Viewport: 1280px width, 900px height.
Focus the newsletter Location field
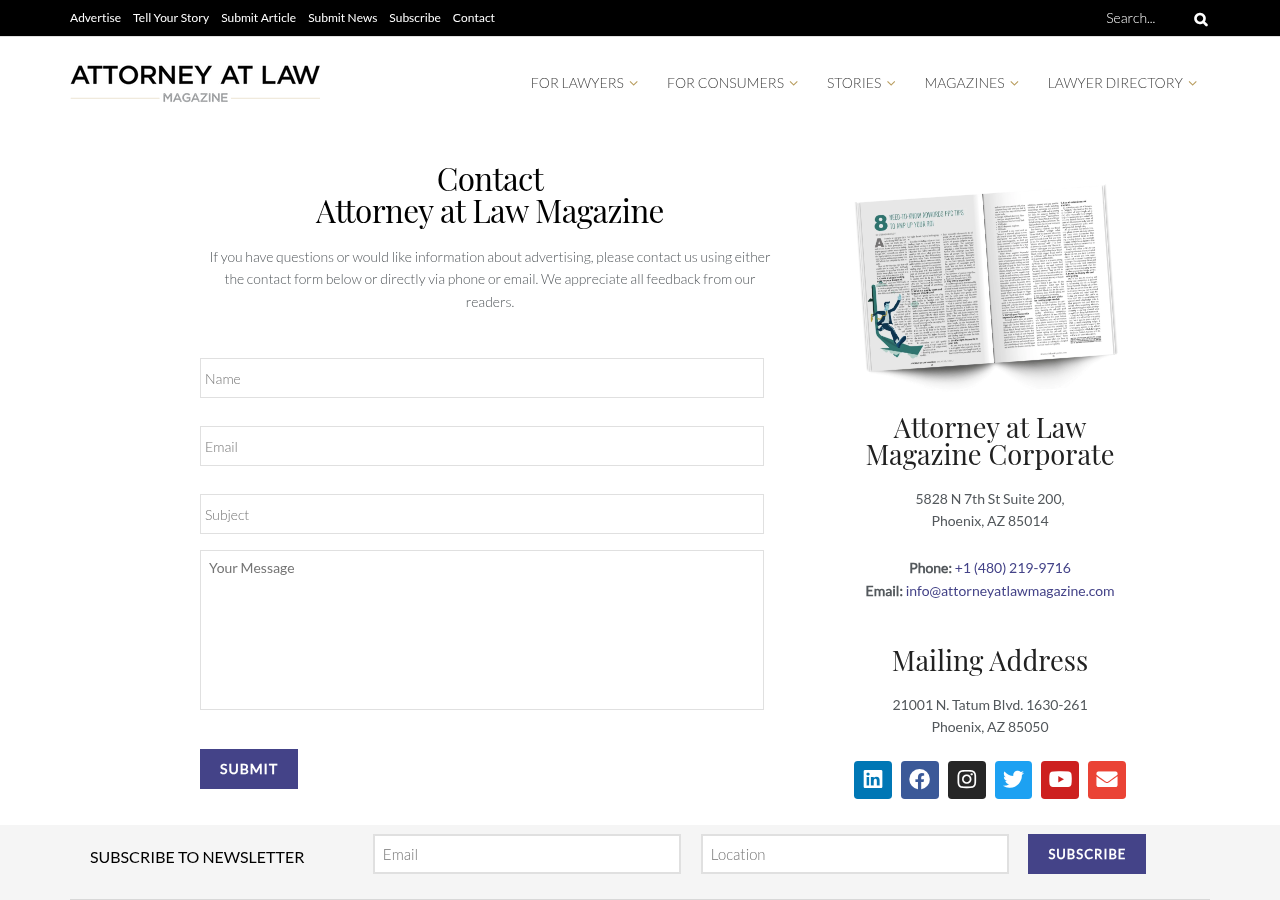855,854
